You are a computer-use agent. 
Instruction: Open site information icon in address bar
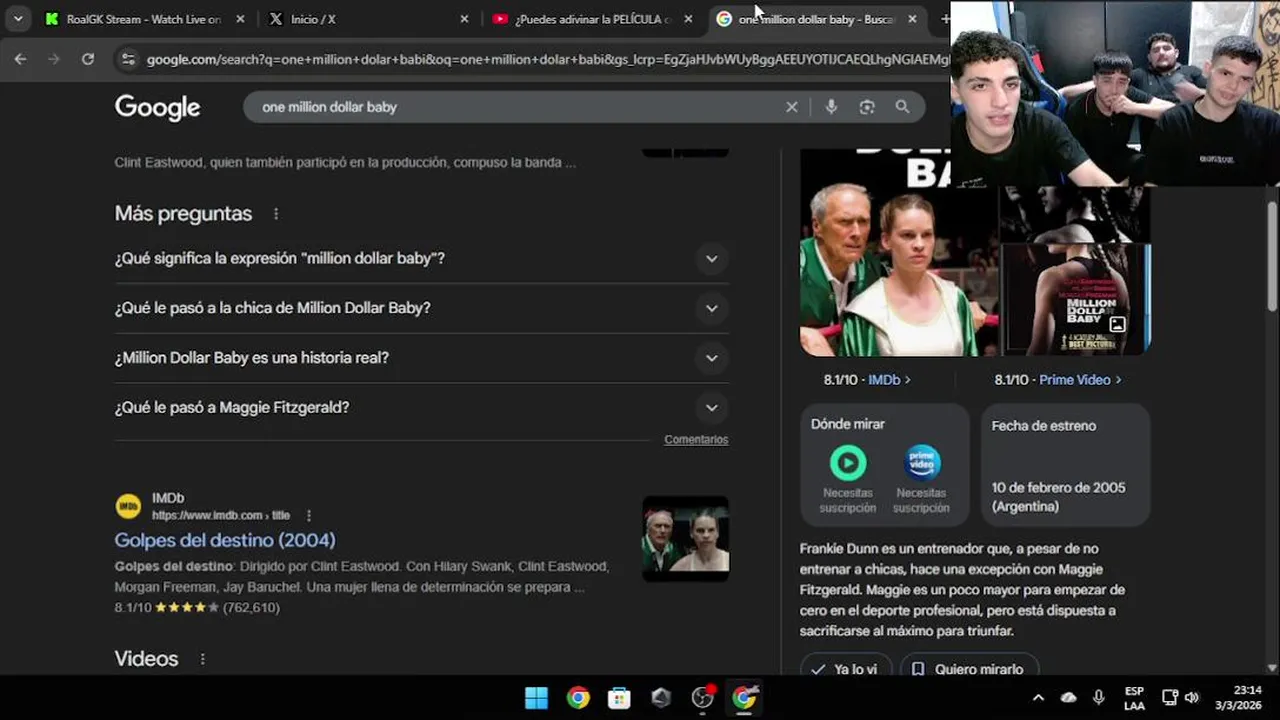127,59
